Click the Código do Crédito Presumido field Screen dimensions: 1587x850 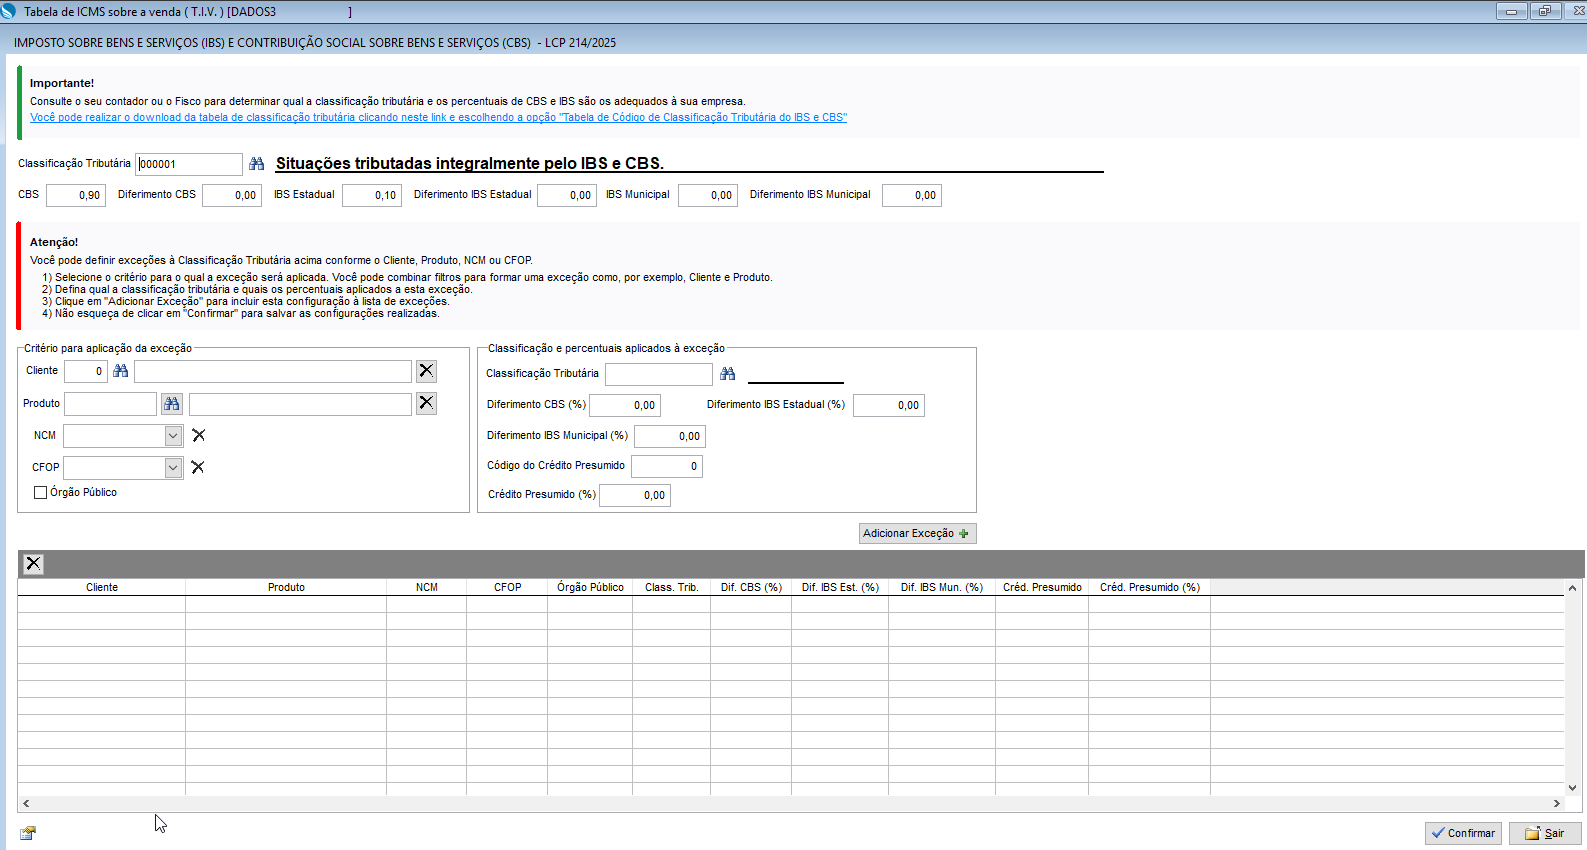667,467
